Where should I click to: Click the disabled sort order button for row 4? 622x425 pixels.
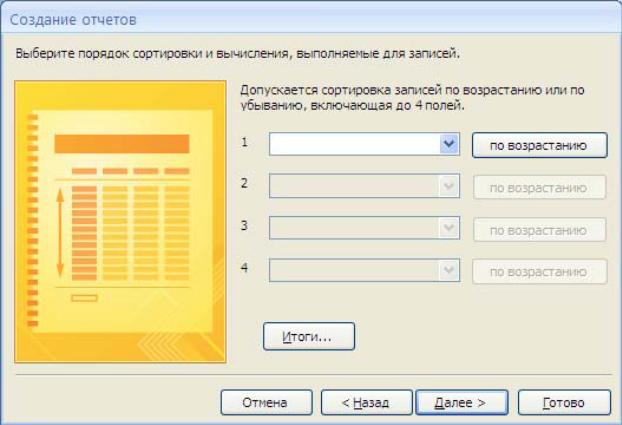coord(539,272)
